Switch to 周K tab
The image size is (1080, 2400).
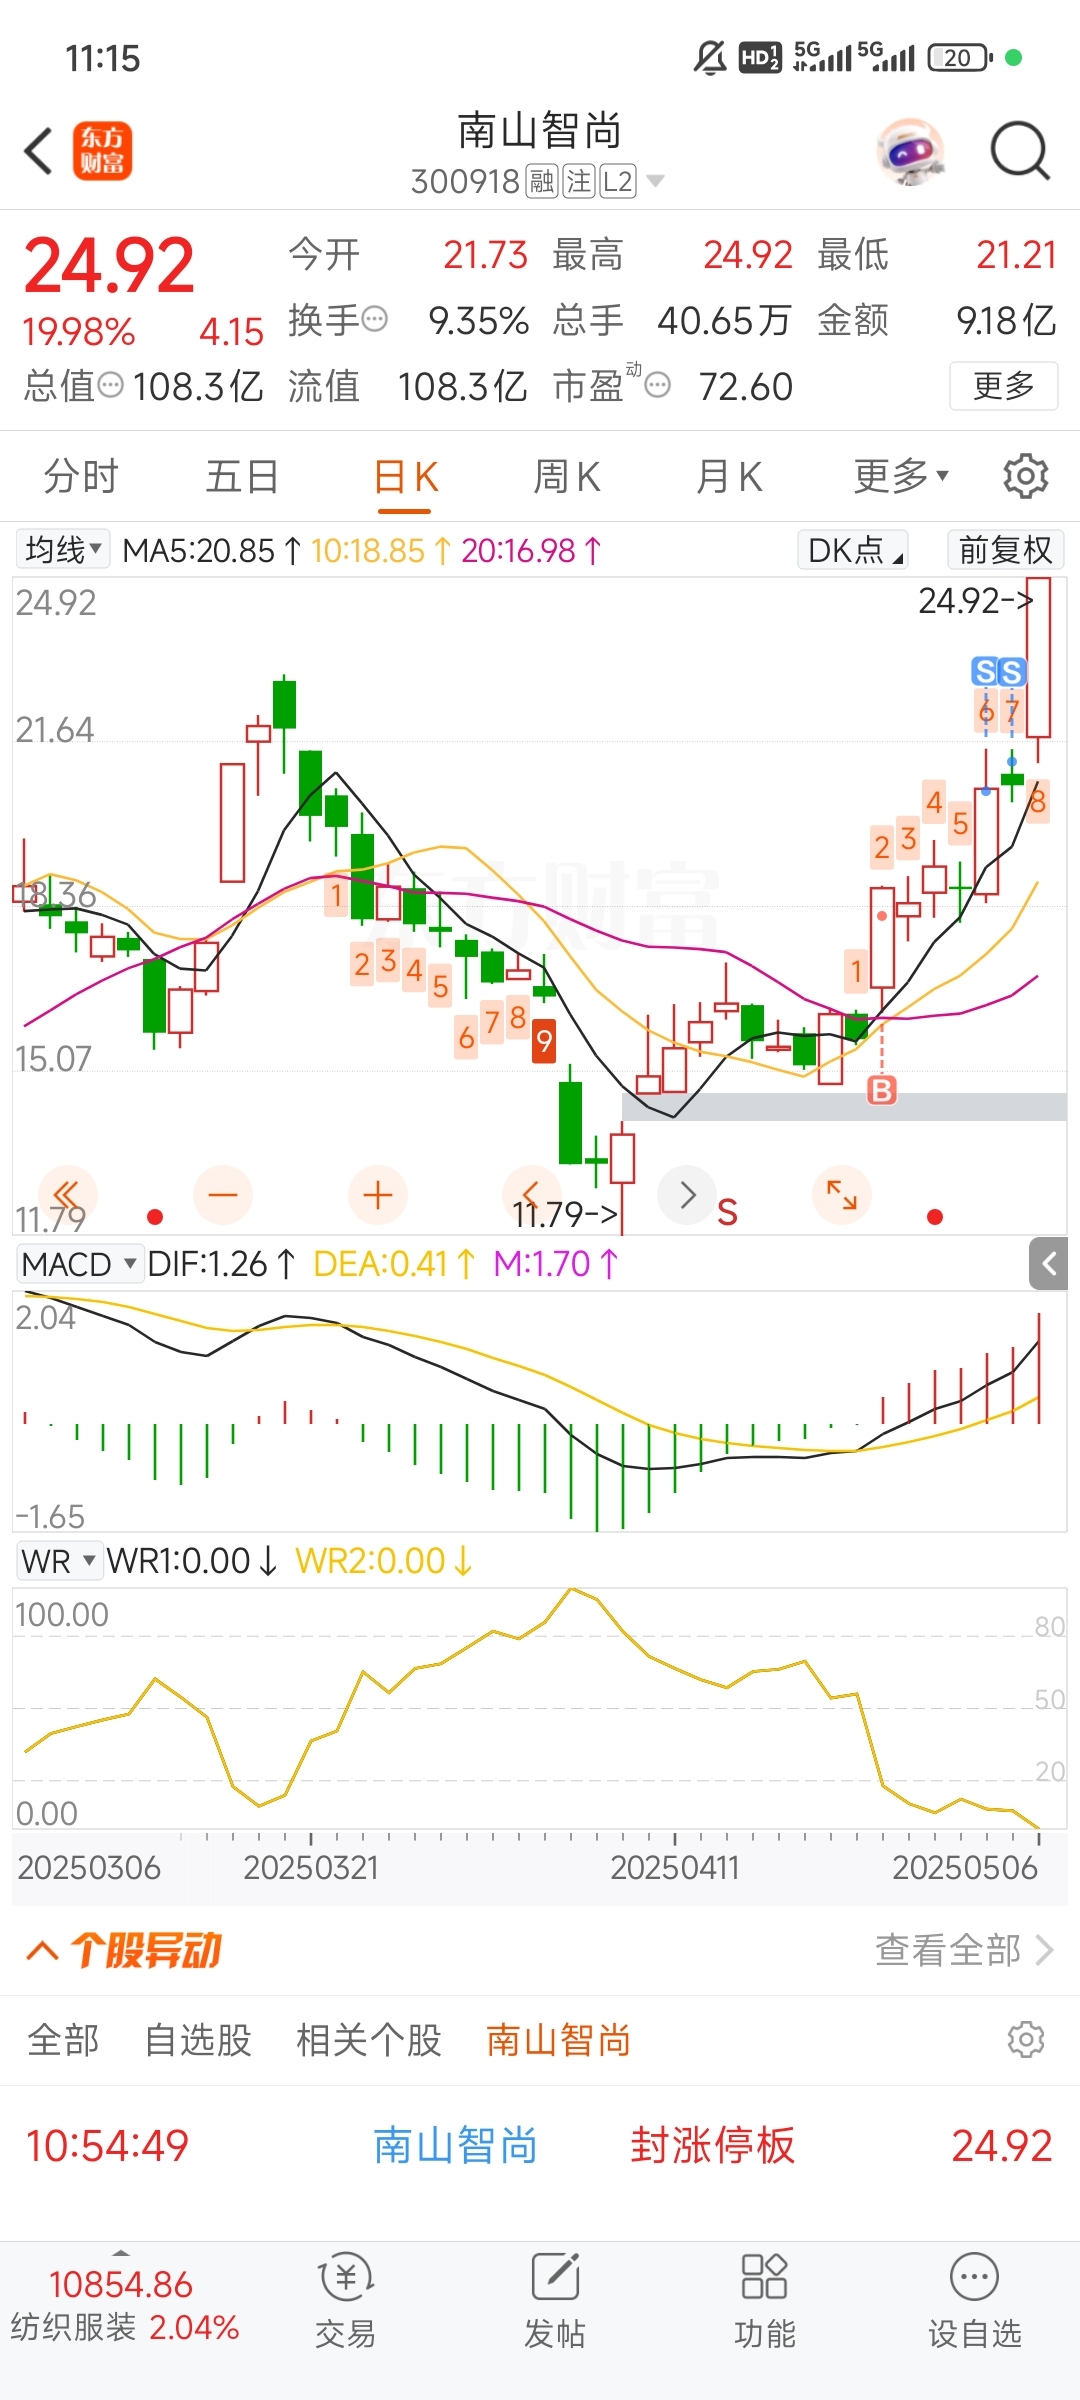pyautogui.click(x=566, y=477)
